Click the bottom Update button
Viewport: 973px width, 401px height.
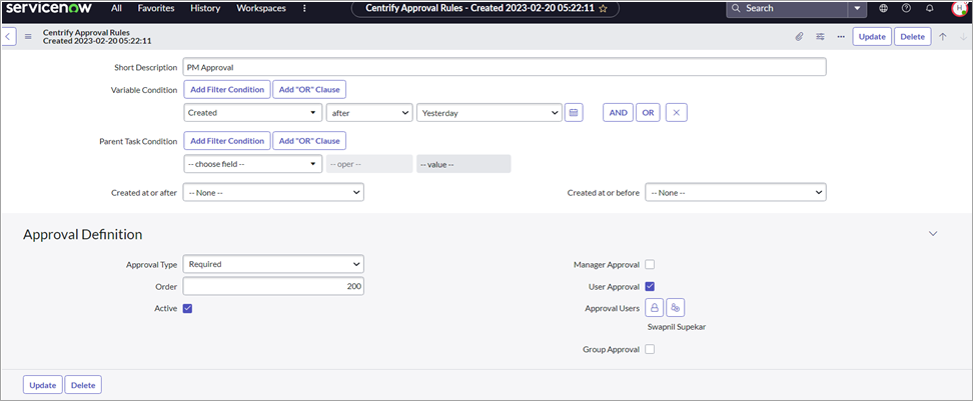pyautogui.click(x=42, y=385)
